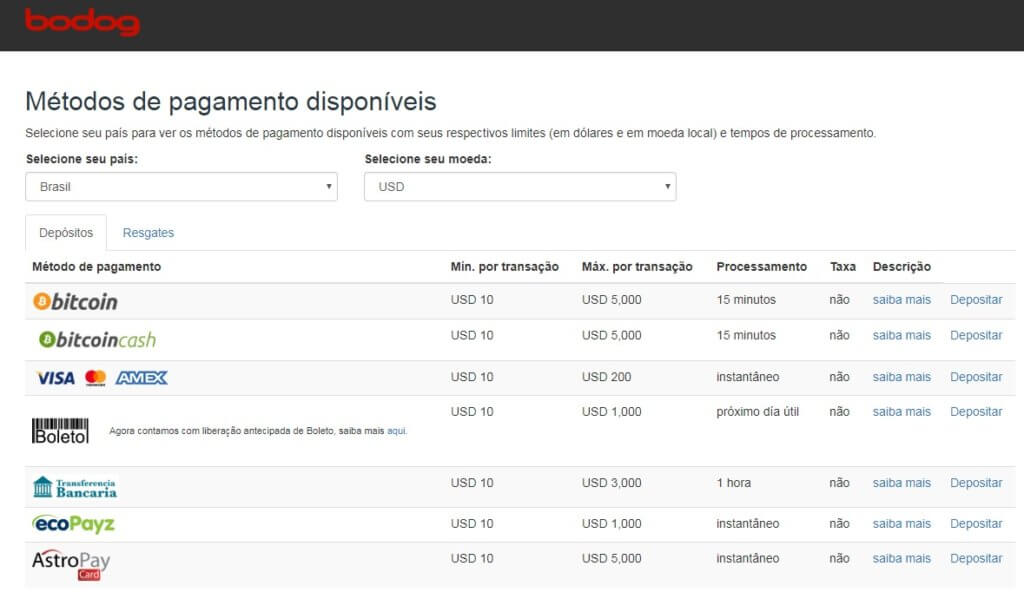The height and width of the screenshot is (599, 1024).
Task: Open saiba mais for AstroPay Card
Action: pos(901,559)
